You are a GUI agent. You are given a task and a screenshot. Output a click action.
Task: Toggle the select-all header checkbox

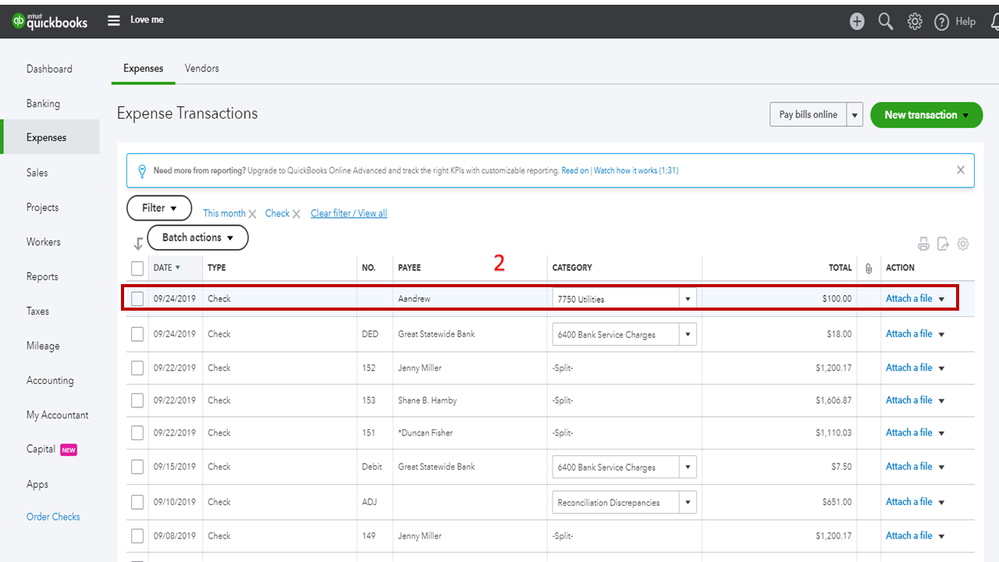point(137,268)
